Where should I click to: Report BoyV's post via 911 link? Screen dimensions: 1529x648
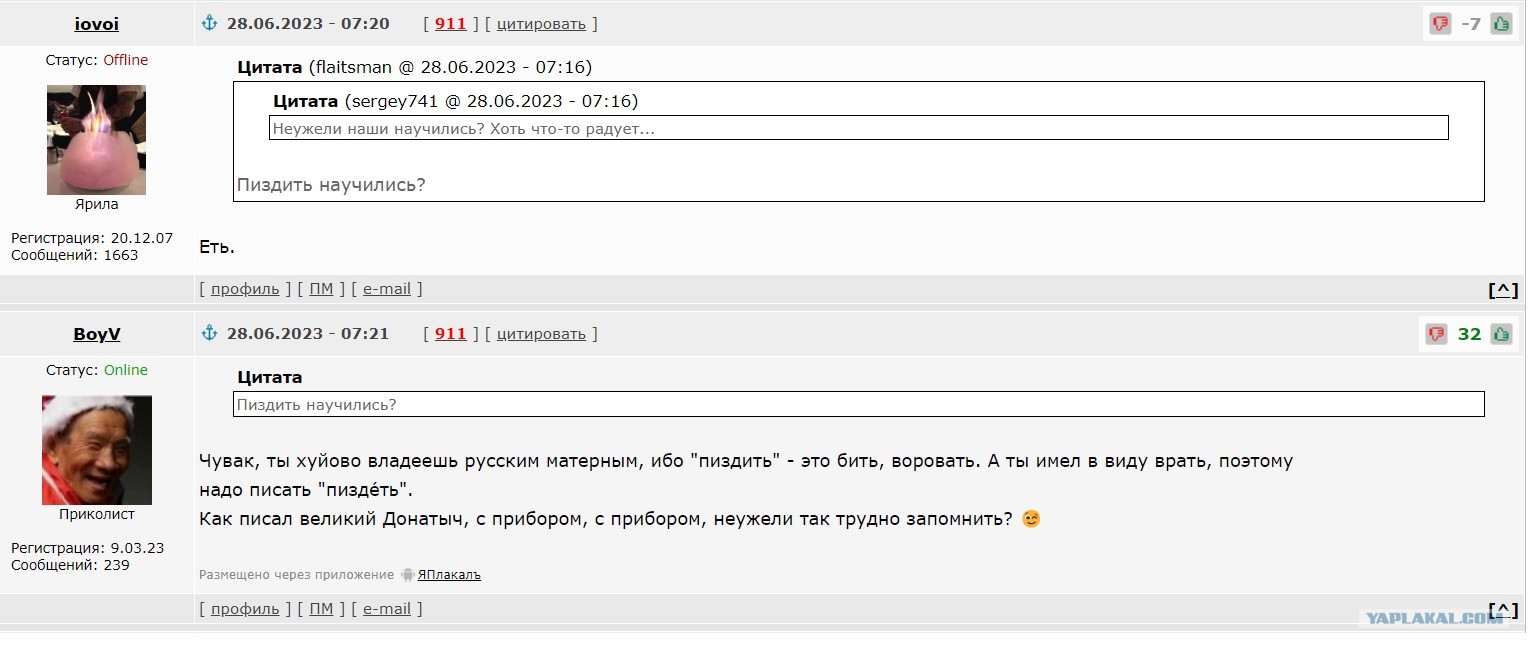(451, 334)
